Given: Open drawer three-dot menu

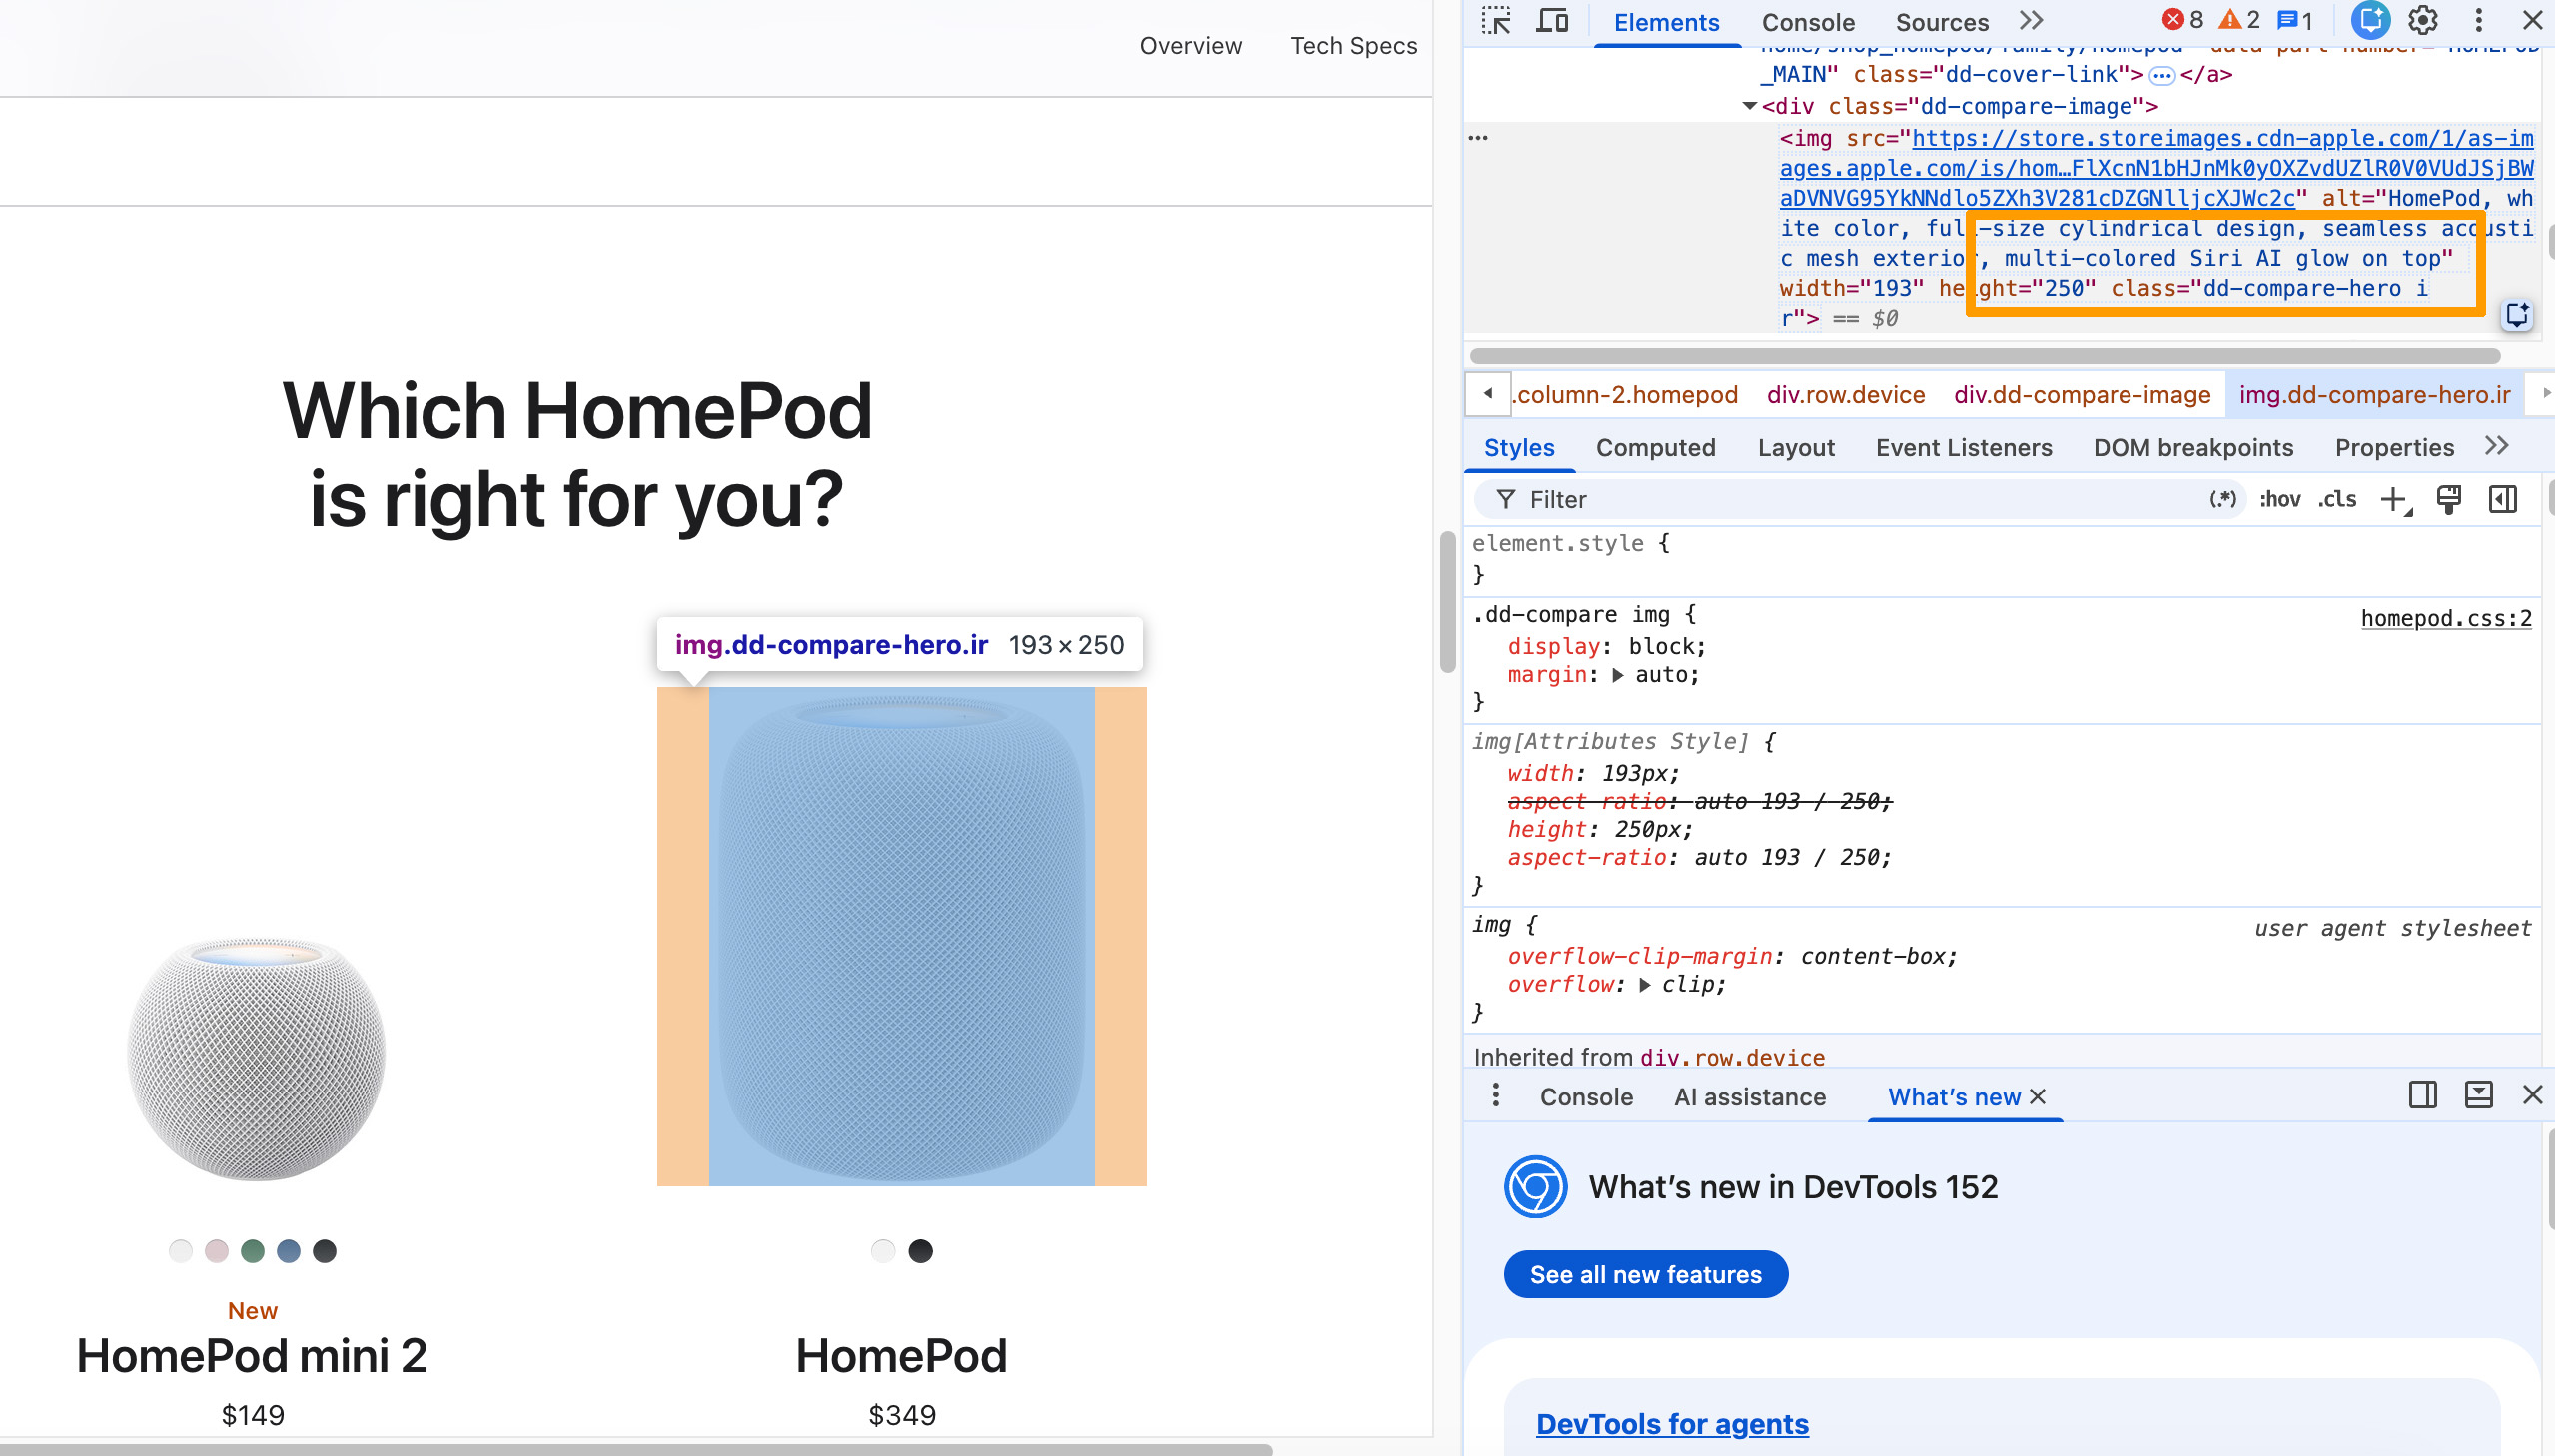Looking at the screenshot, I should (x=1496, y=1096).
